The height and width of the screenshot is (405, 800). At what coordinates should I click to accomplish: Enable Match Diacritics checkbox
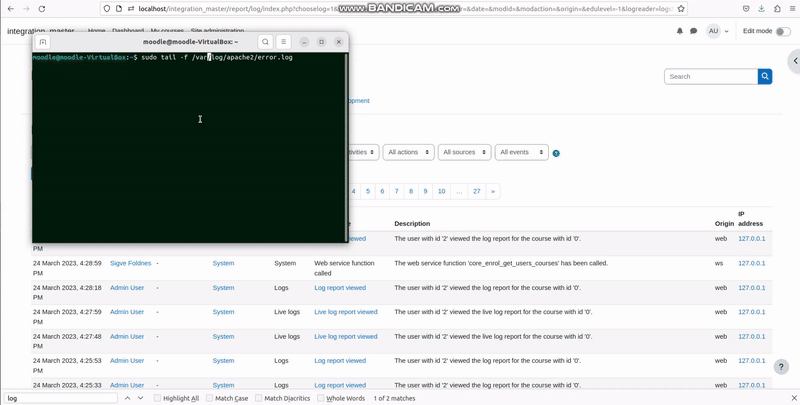pos(259,398)
